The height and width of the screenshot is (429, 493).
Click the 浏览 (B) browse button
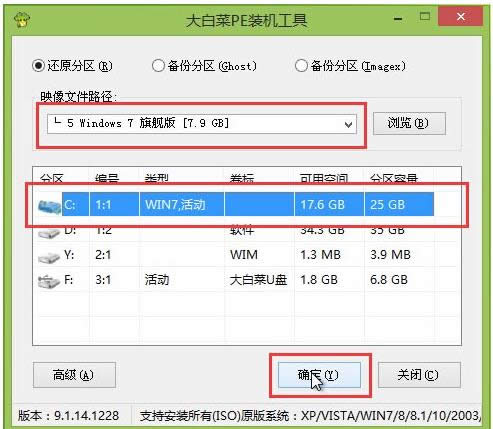[x=409, y=123]
